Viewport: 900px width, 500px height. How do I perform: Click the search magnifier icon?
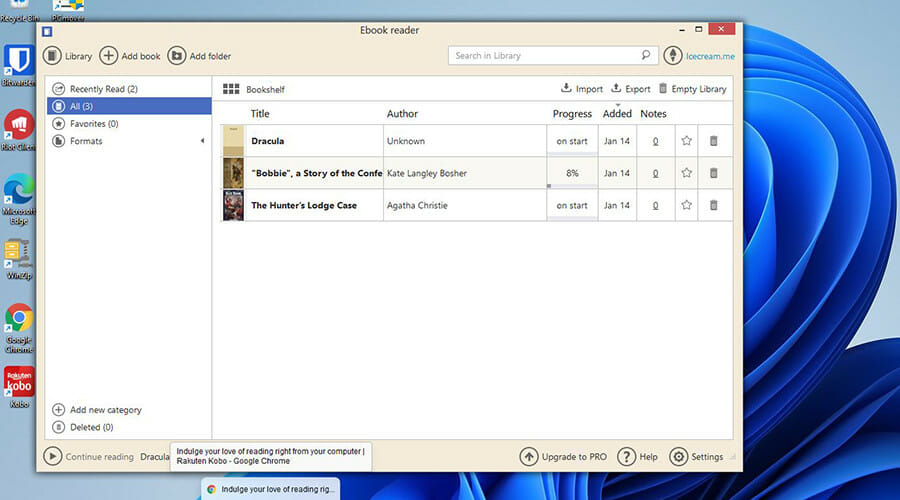646,55
